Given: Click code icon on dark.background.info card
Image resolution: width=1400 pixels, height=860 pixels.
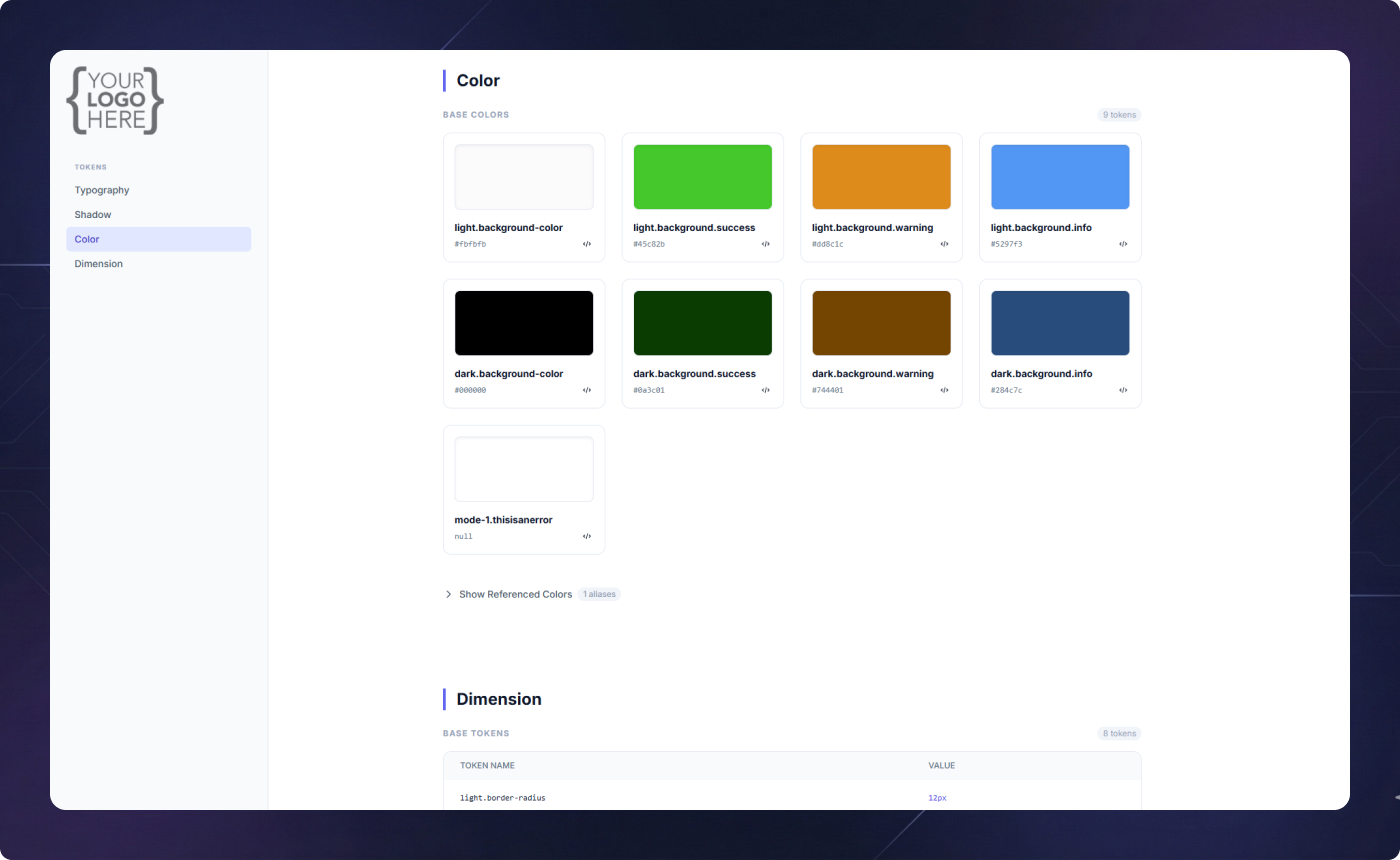Looking at the screenshot, I should [1122, 390].
